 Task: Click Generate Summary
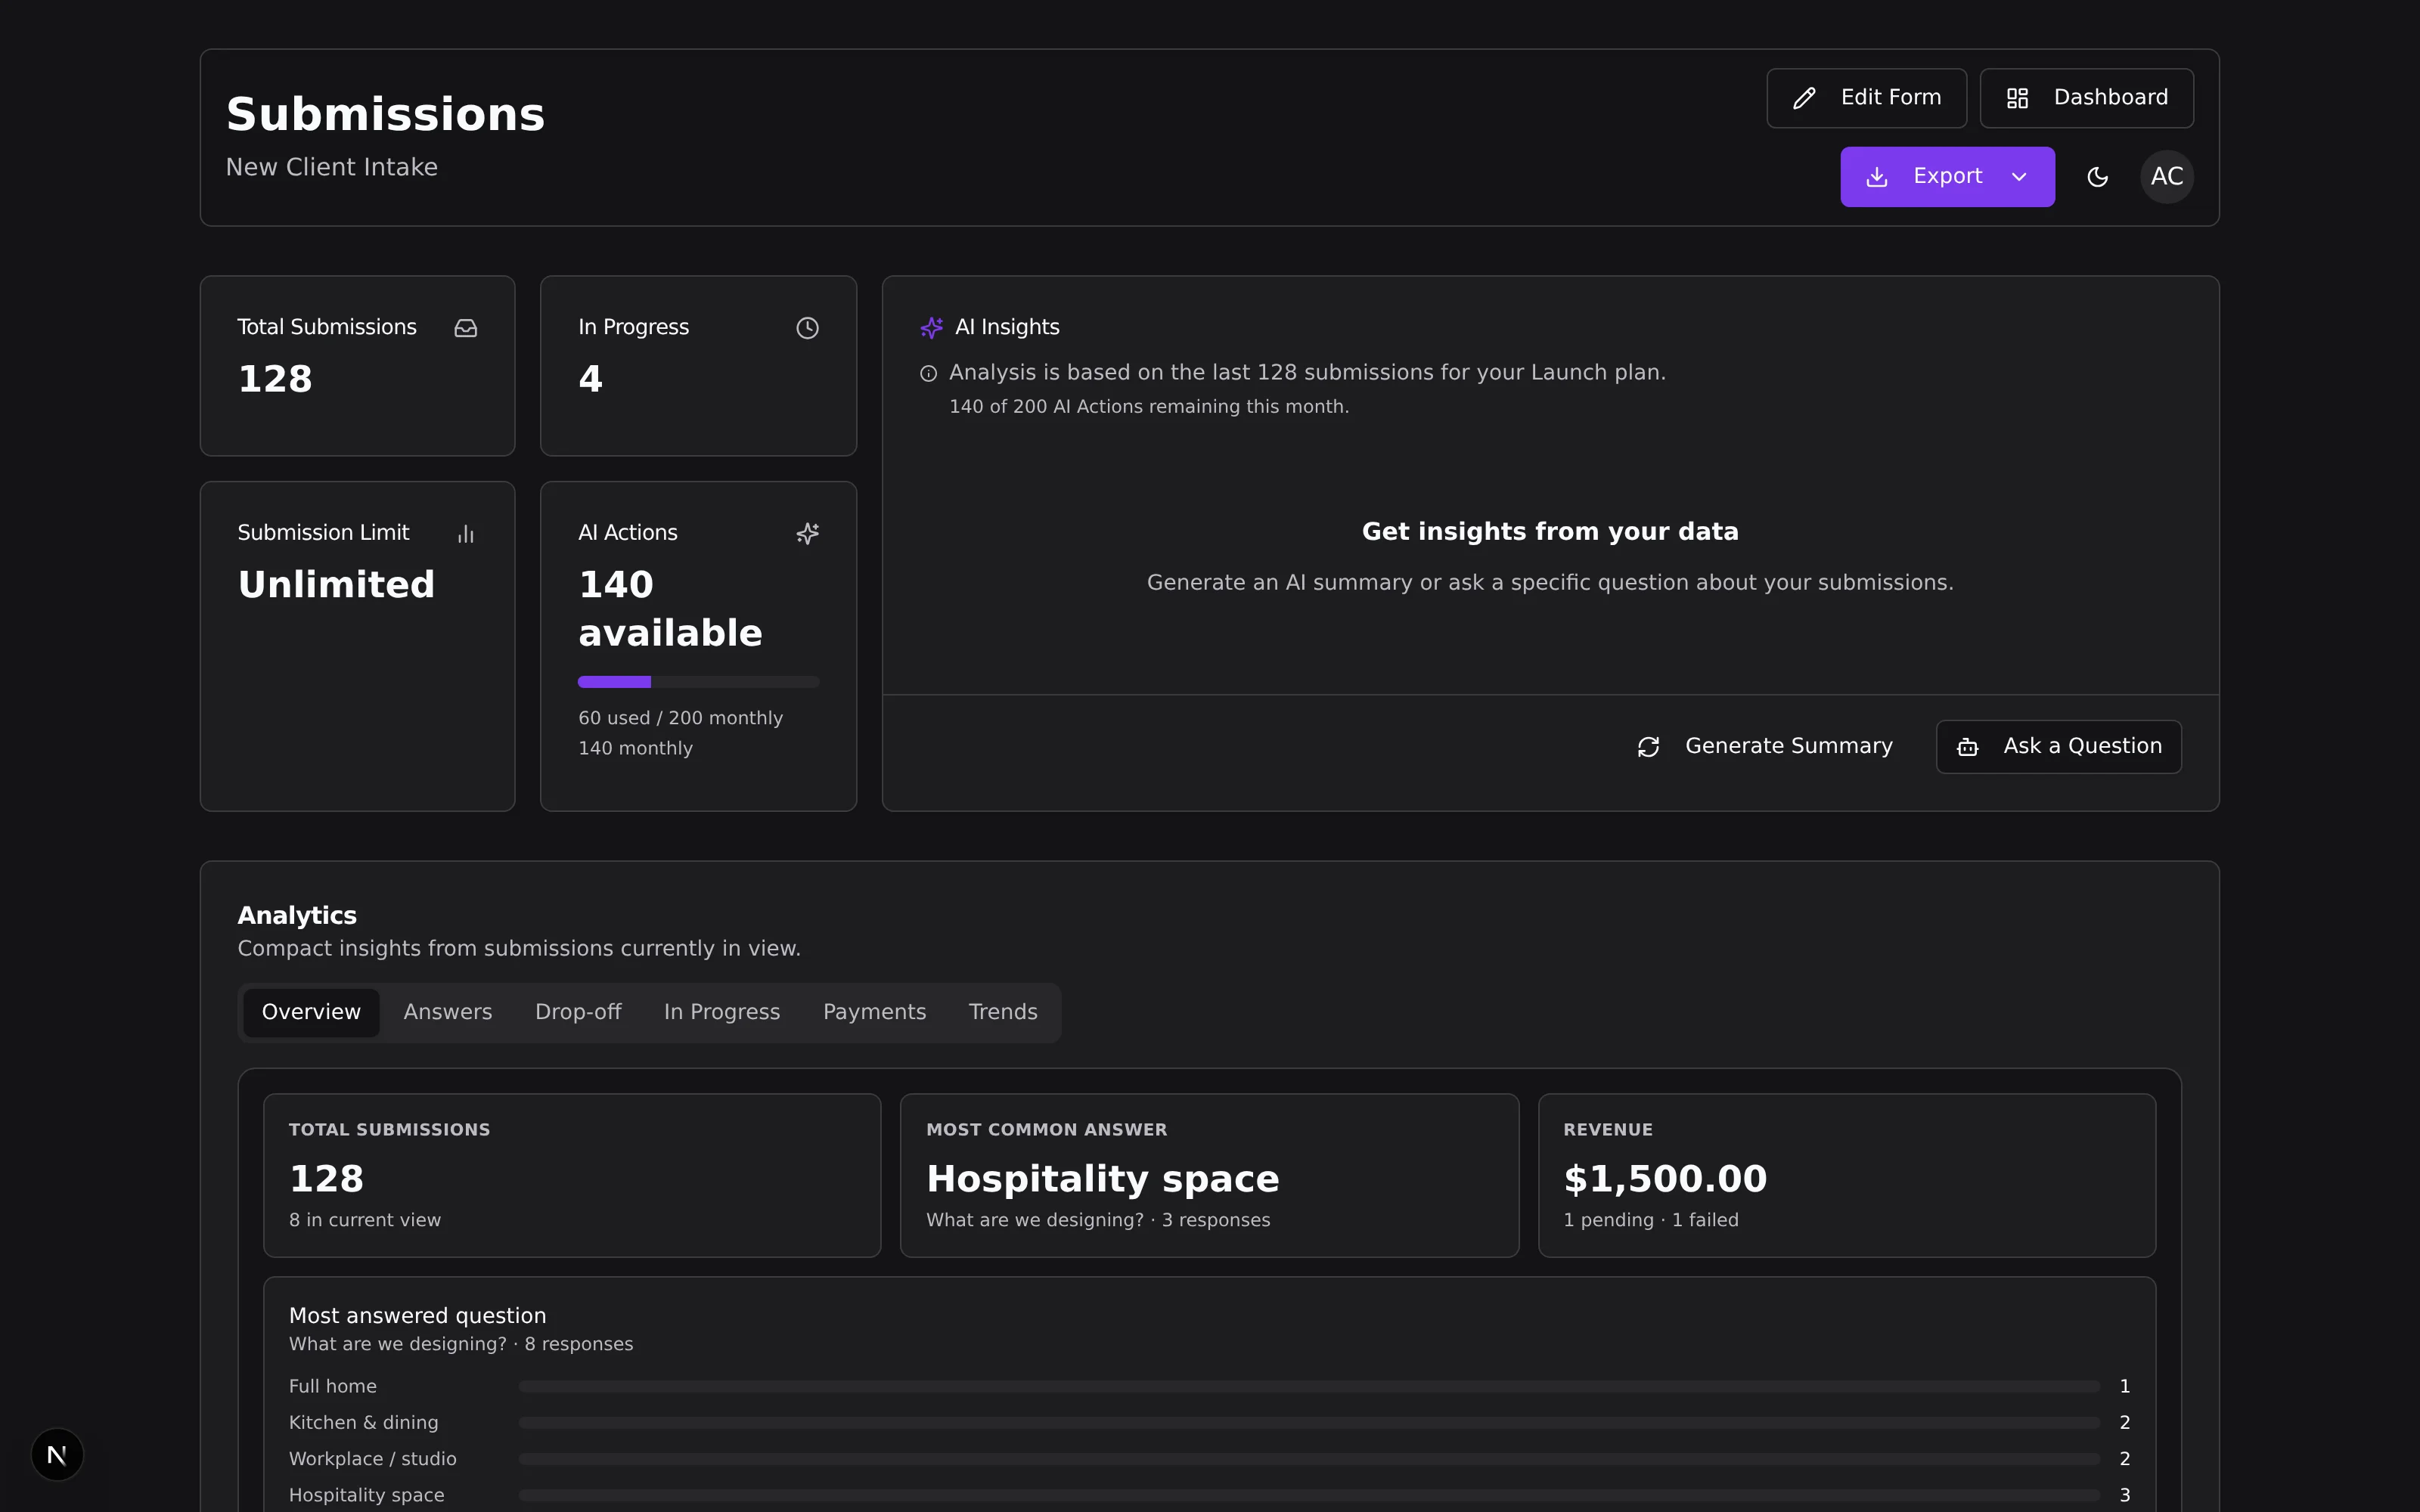coord(1766,747)
